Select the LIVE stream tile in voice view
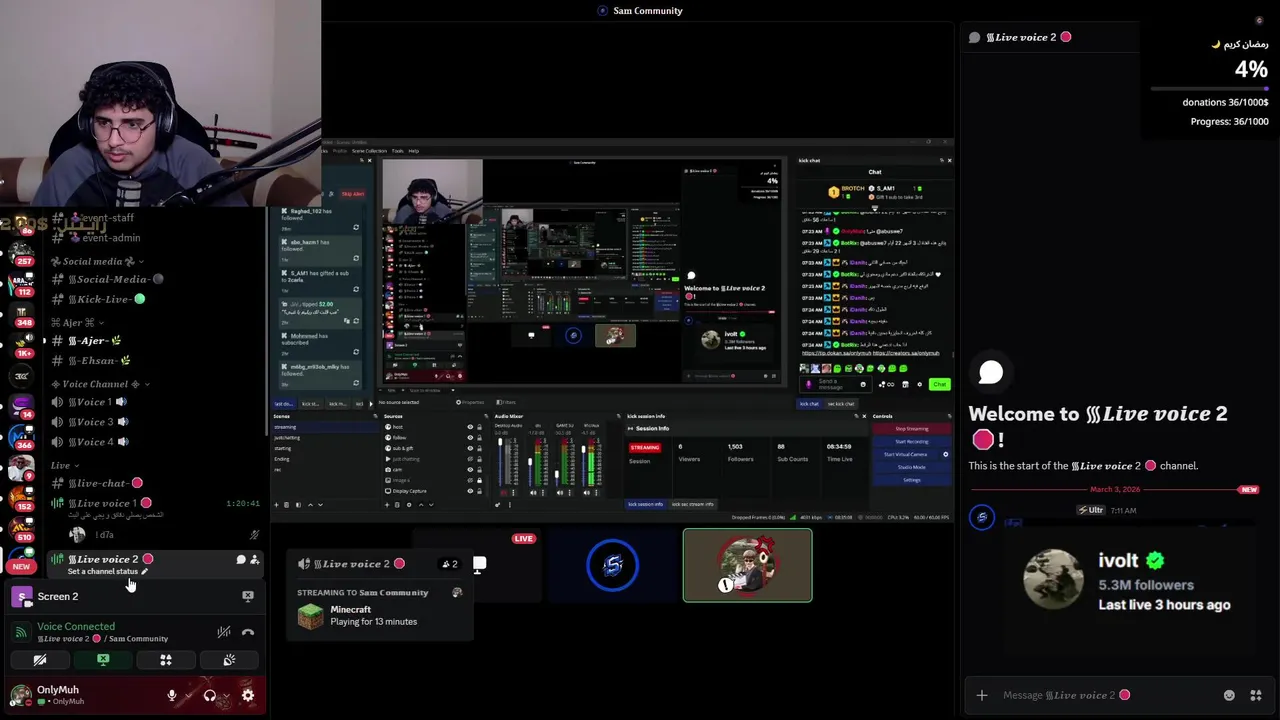This screenshot has height=720, width=1280. [x=479, y=566]
